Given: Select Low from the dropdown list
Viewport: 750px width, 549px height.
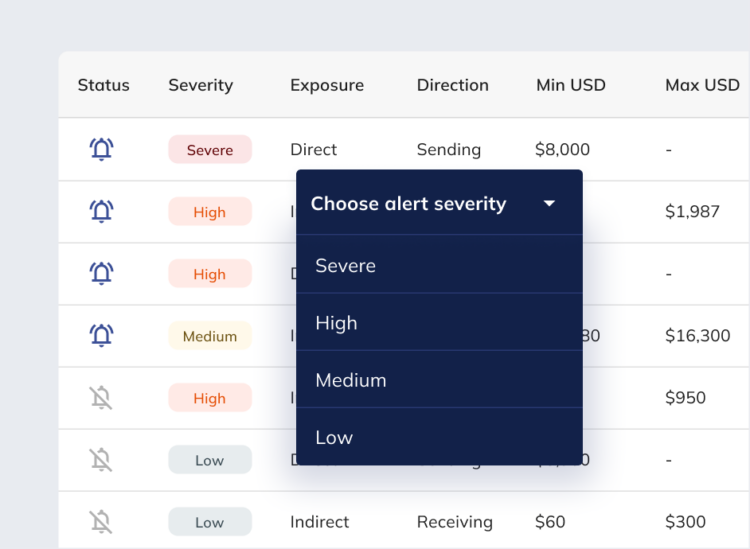Looking at the screenshot, I should tap(334, 437).
